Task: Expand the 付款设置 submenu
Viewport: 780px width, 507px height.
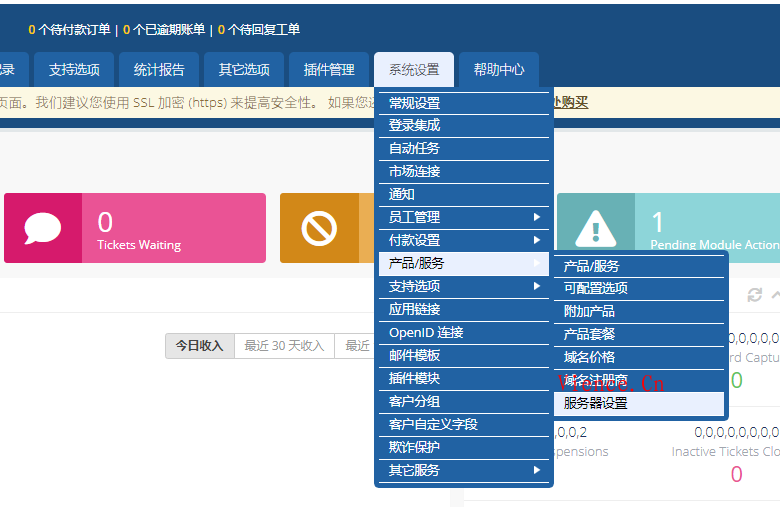Action: pos(463,240)
